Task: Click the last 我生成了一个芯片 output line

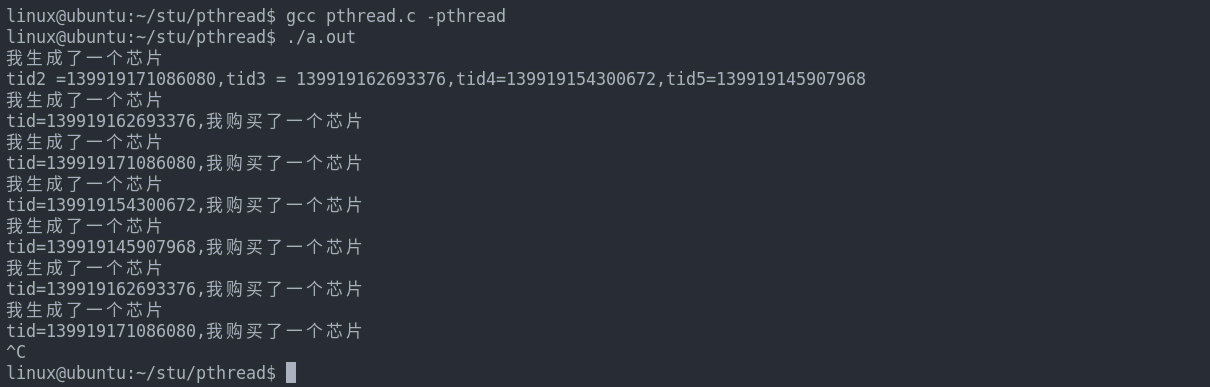Action: 84,310
